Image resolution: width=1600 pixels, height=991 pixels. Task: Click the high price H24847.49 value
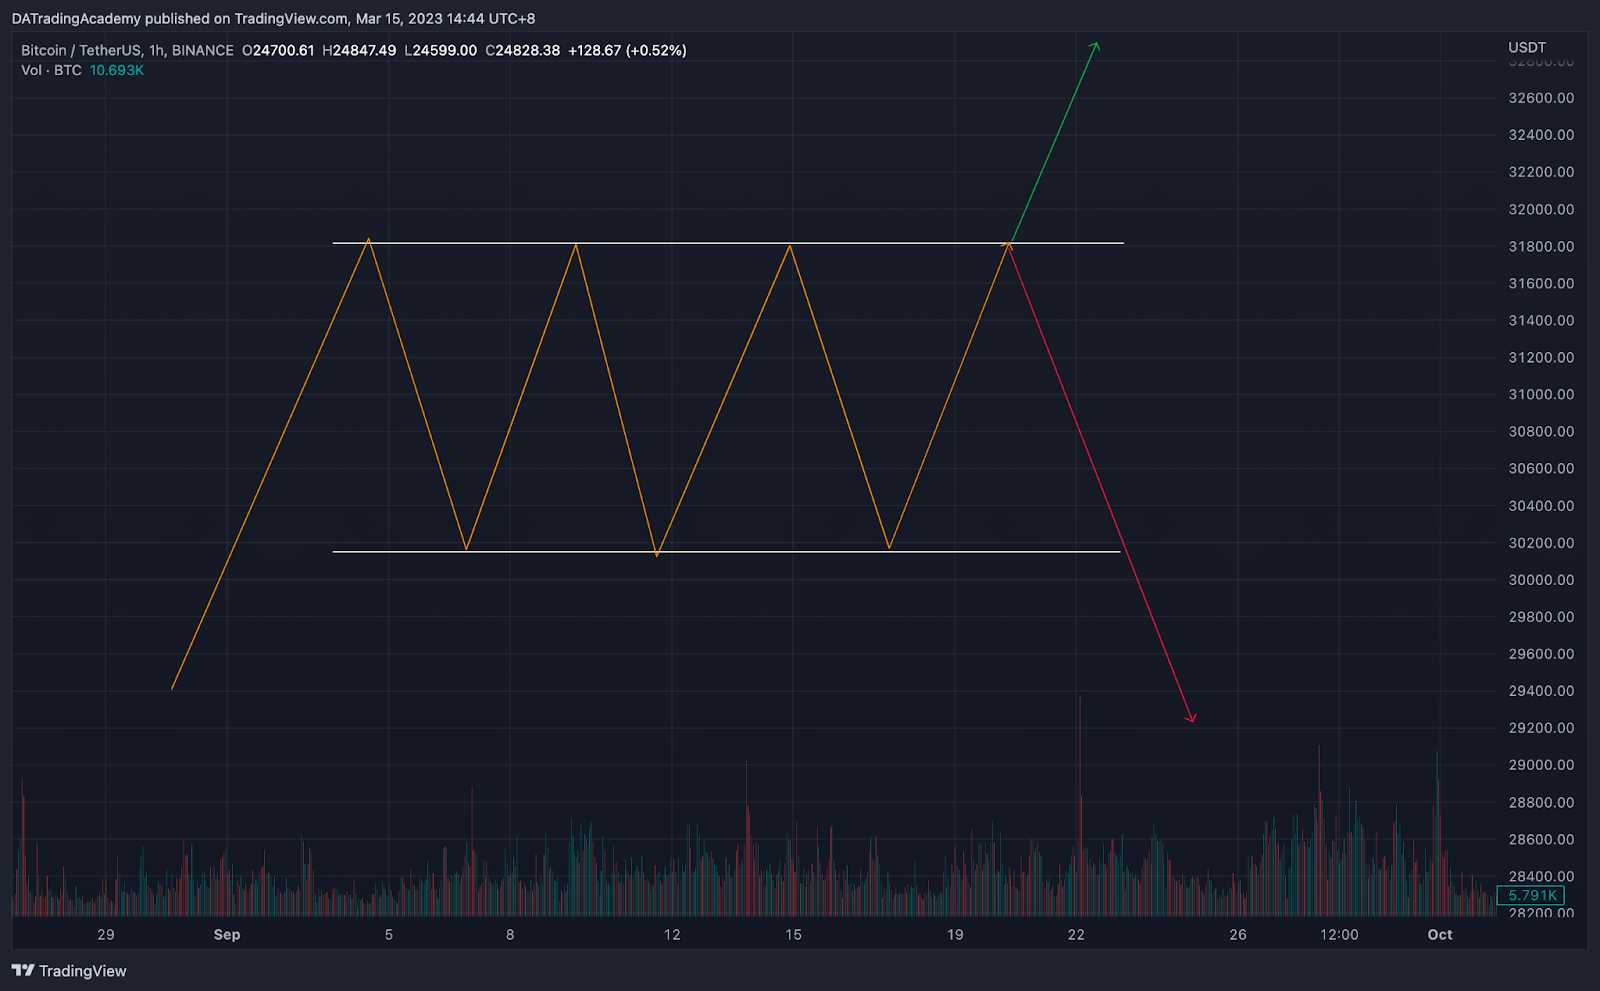[359, 50]
